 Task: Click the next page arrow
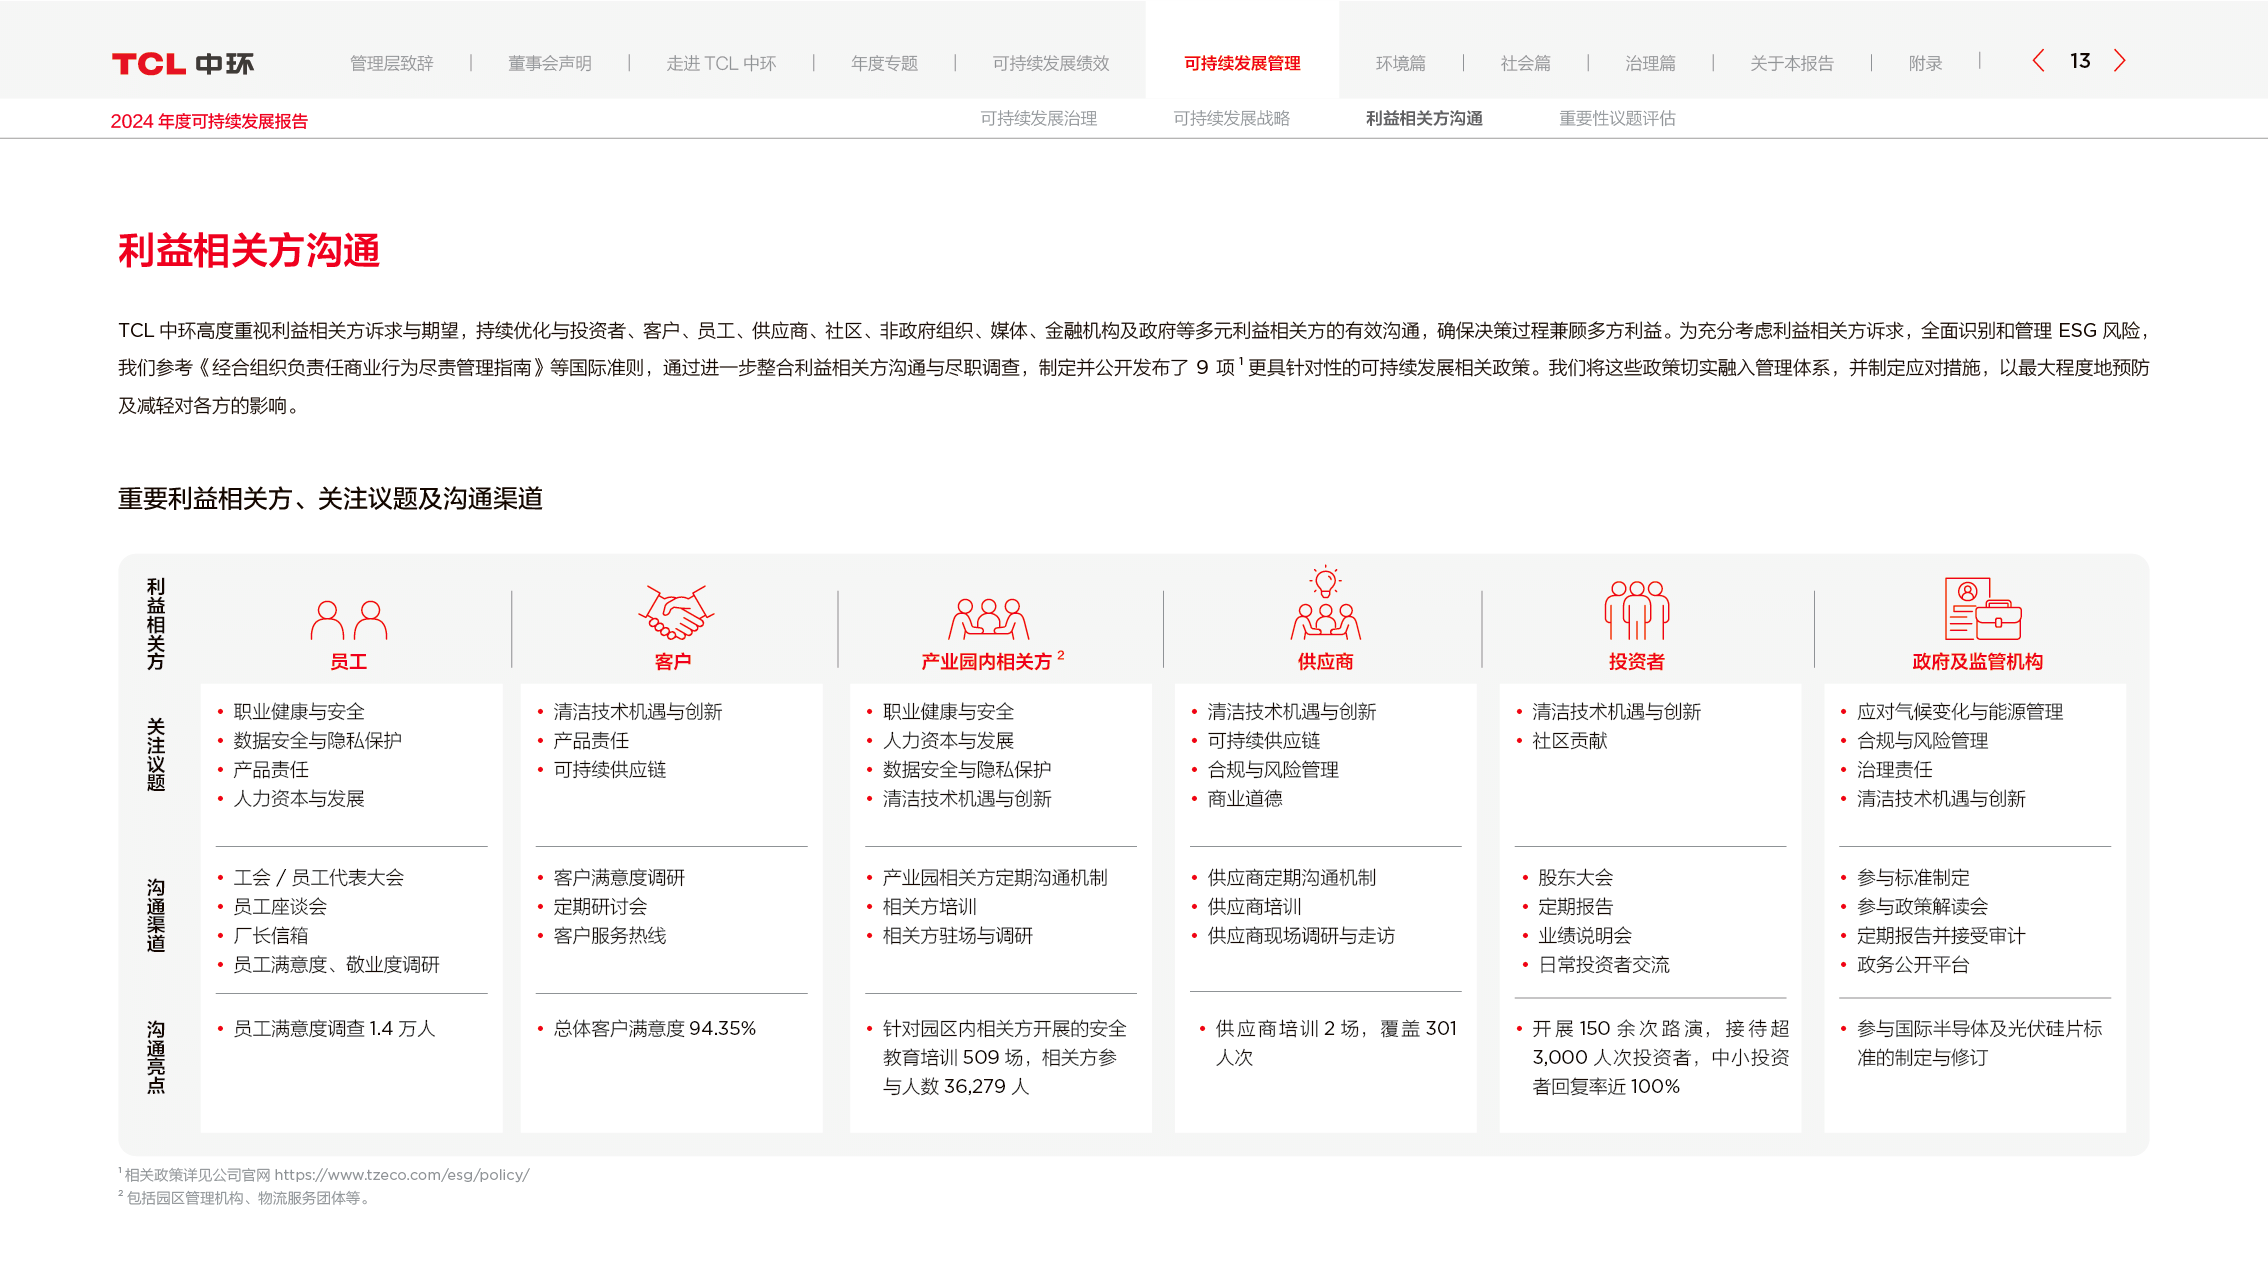pos(2119,61)
